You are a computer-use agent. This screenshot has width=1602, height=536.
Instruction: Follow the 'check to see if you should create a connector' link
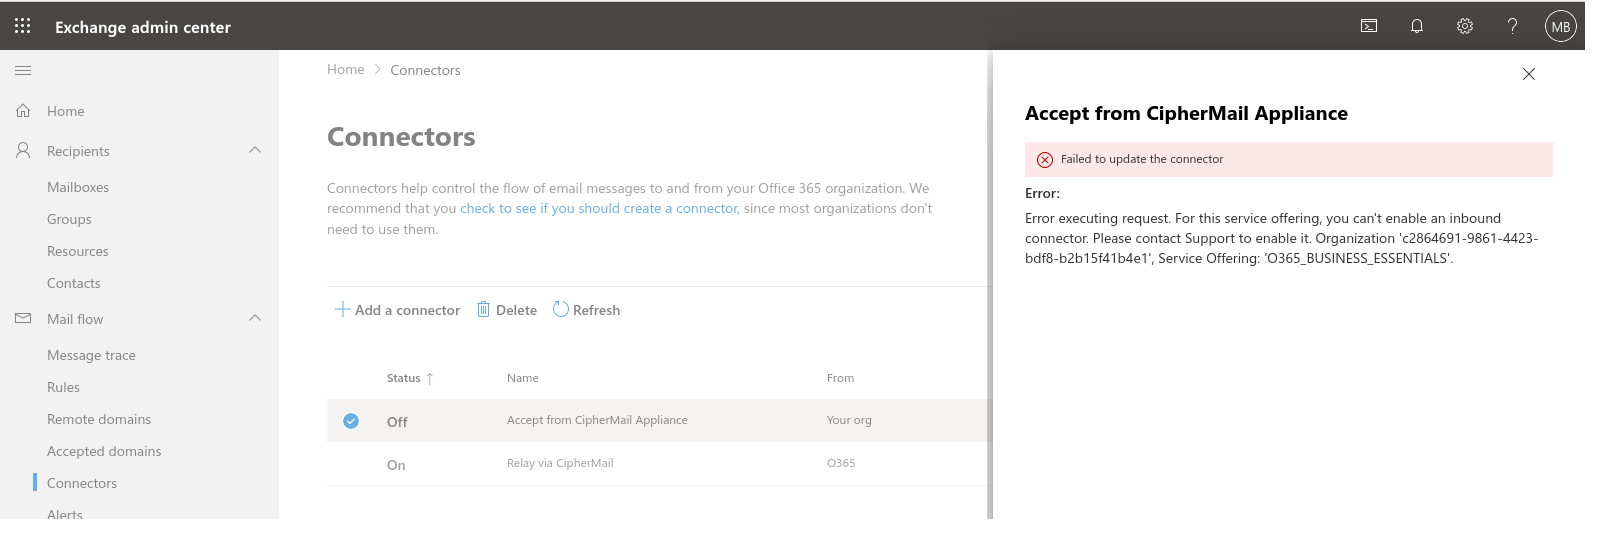599,208
